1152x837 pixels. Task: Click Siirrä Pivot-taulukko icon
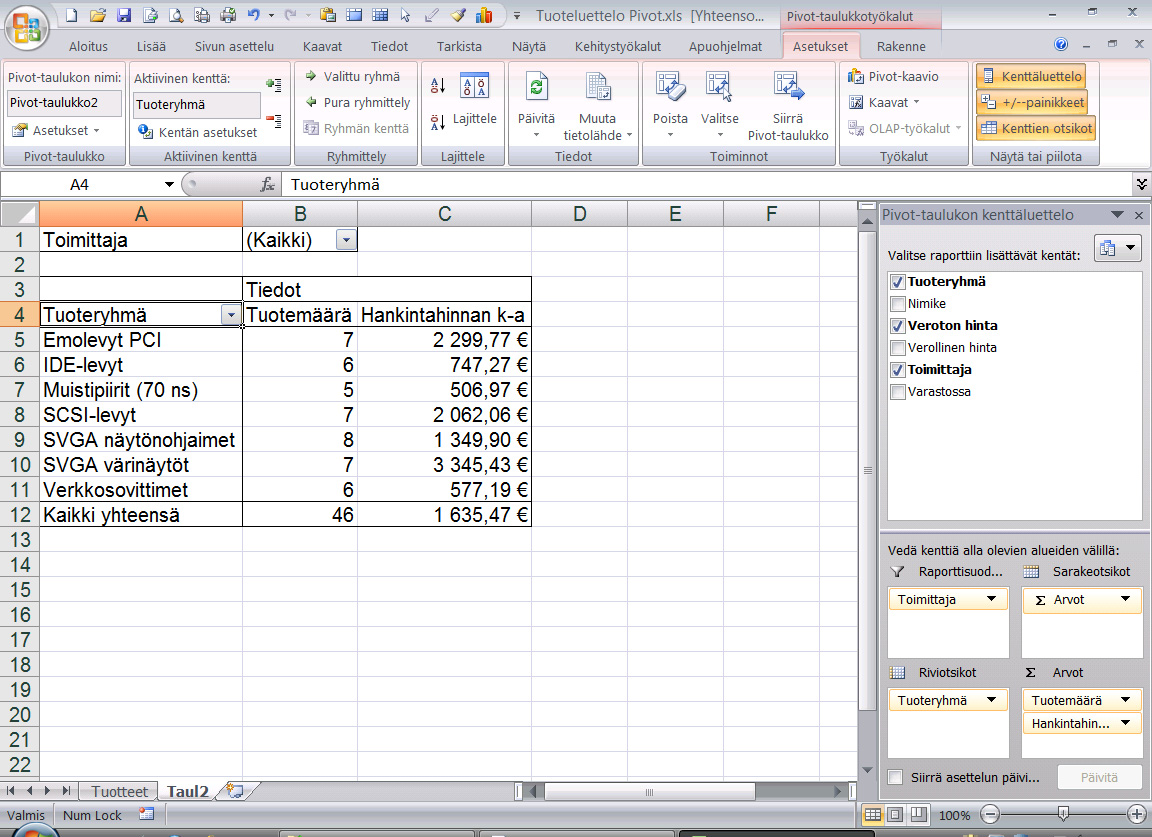click(788, 87)
